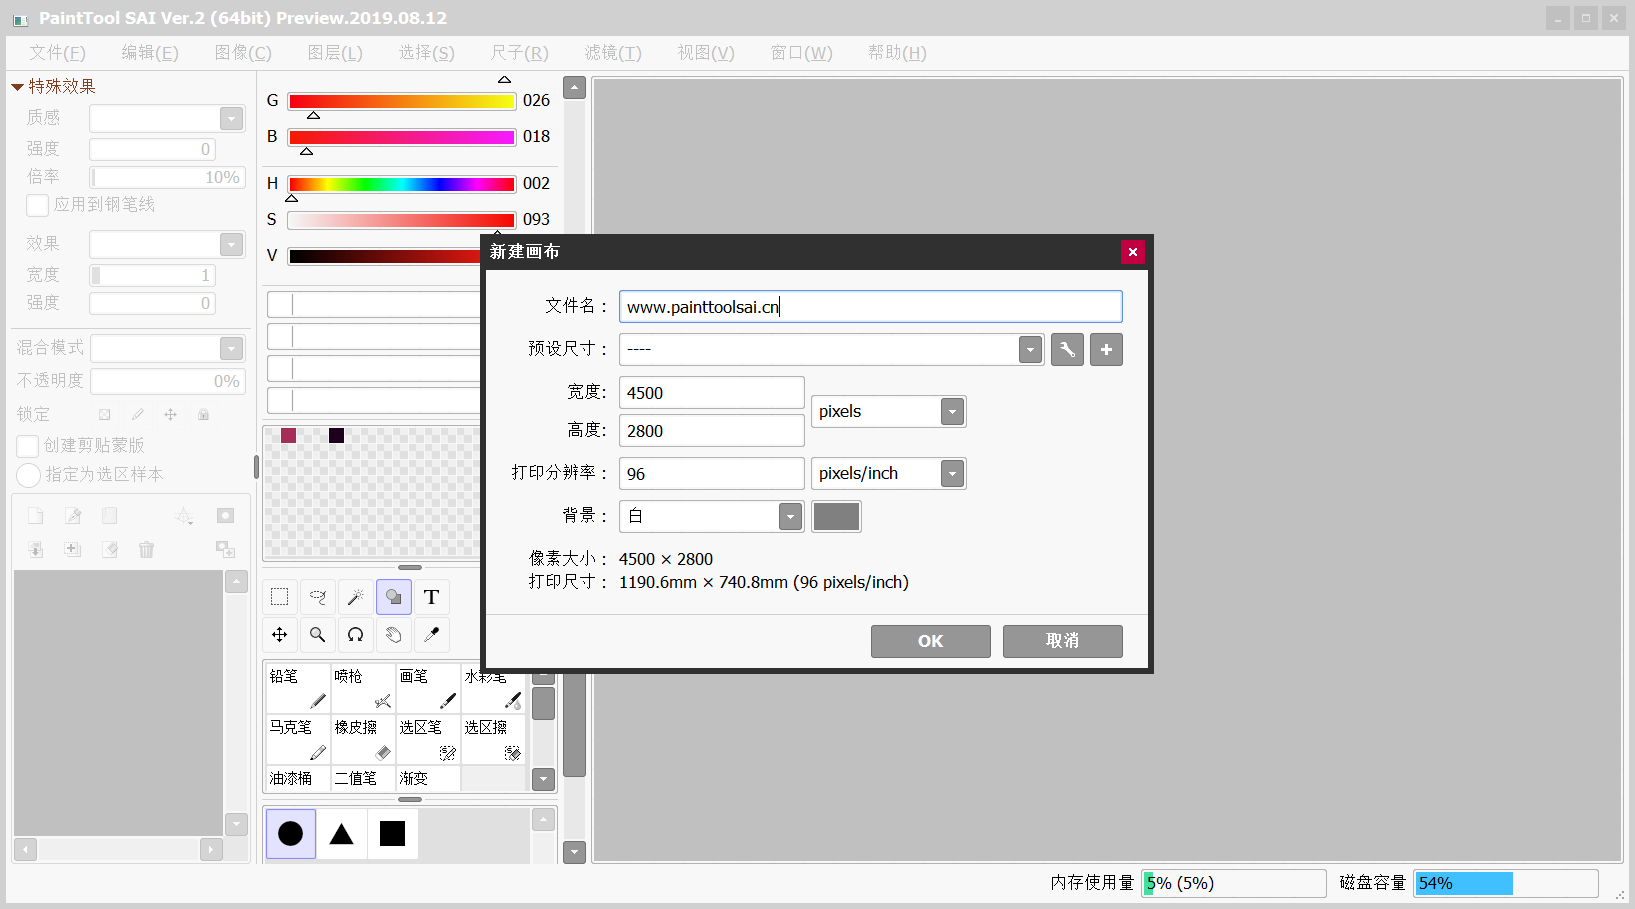
Task: Select the rectangular selection tool
Action: pos(280,597)
